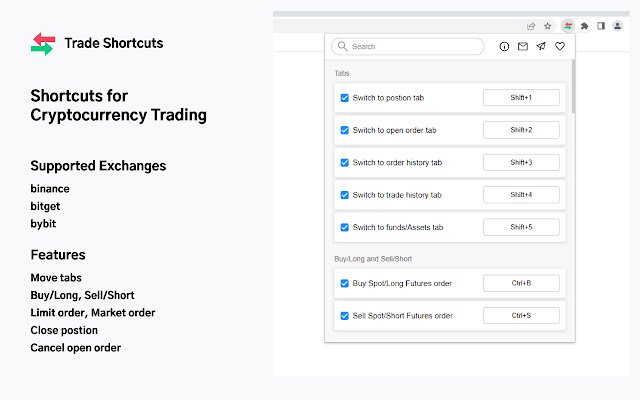Select the Ctrl+S shortcut field

point(521,316)
